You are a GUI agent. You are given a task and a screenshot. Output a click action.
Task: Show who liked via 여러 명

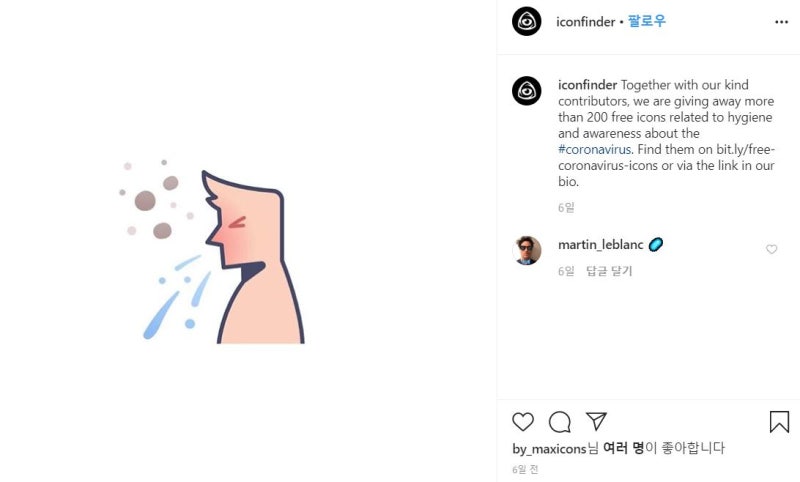[623, 448]
